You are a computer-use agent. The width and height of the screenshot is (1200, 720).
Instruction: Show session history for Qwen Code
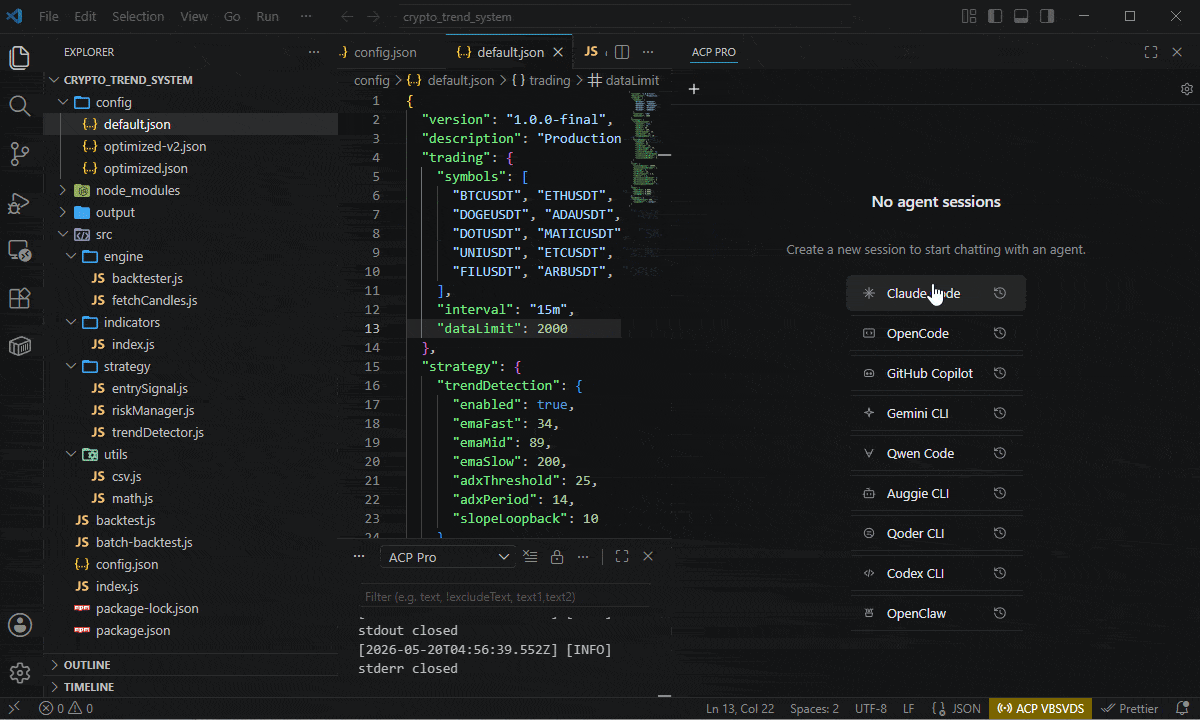point(999,453)
